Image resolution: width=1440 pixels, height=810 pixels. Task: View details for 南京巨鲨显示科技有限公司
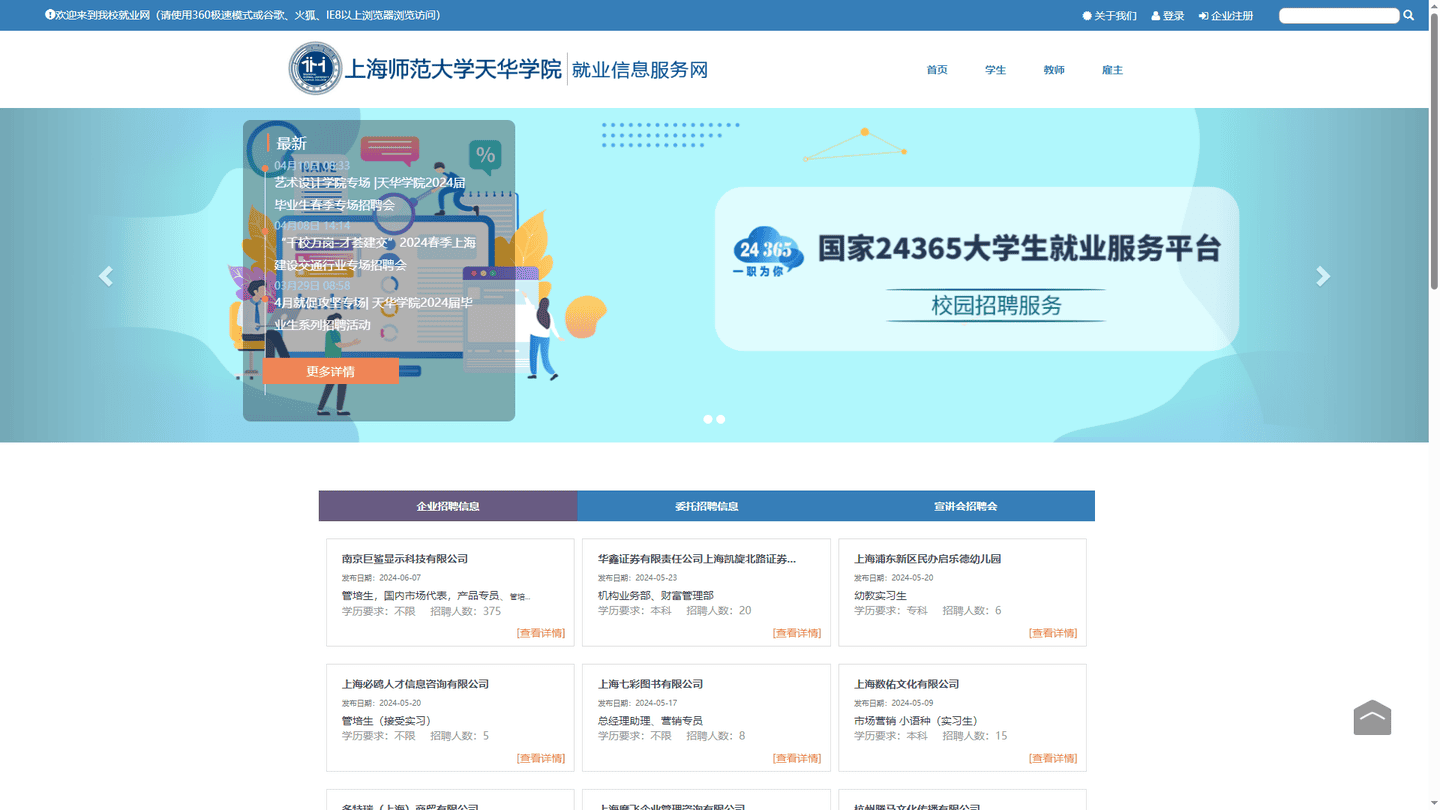[x=541, y=633]
